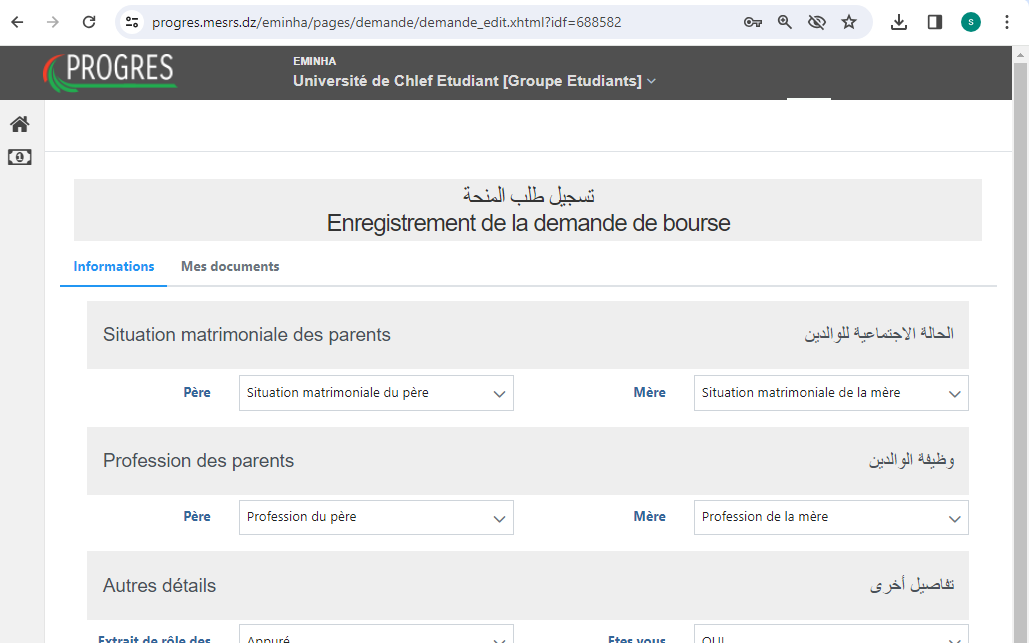The image size is (1029, 643).
Task: Open browser downloads icon
Action: point(899,22)
